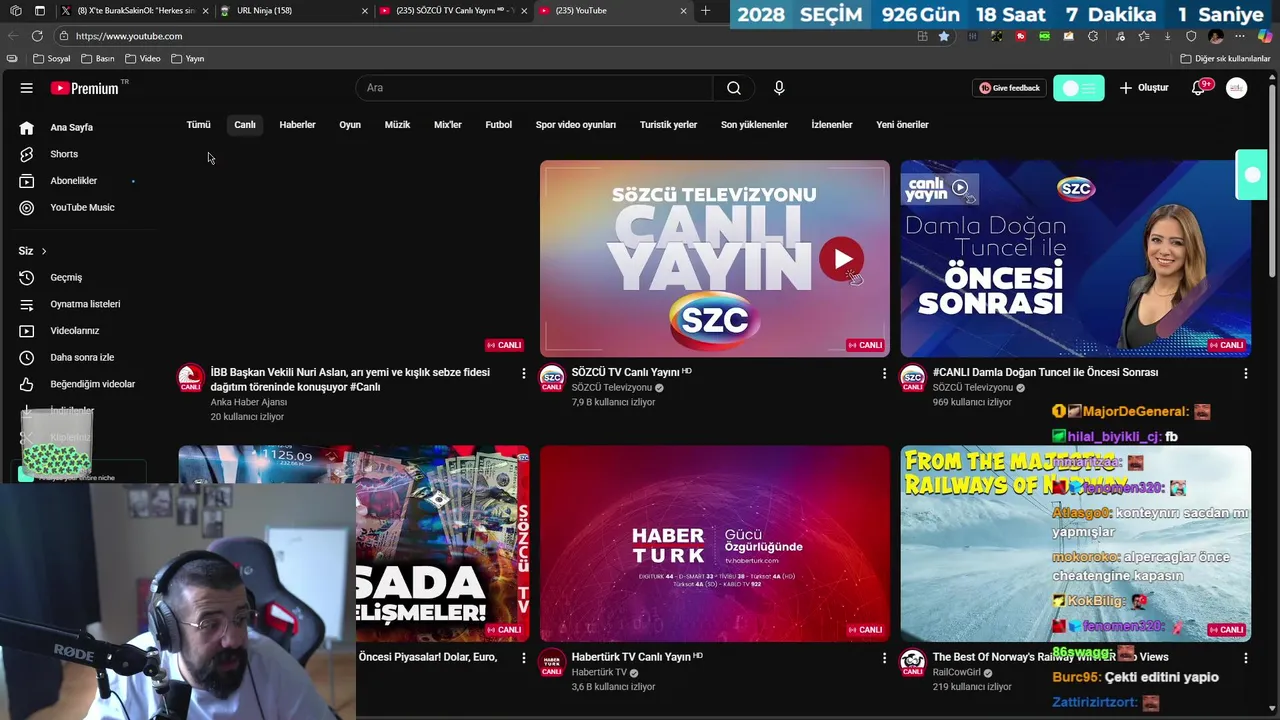The width and height of the screenshot is (1280, 720).
Task: Open the browser favorites list icon
Action: [x=1143, y=36]
